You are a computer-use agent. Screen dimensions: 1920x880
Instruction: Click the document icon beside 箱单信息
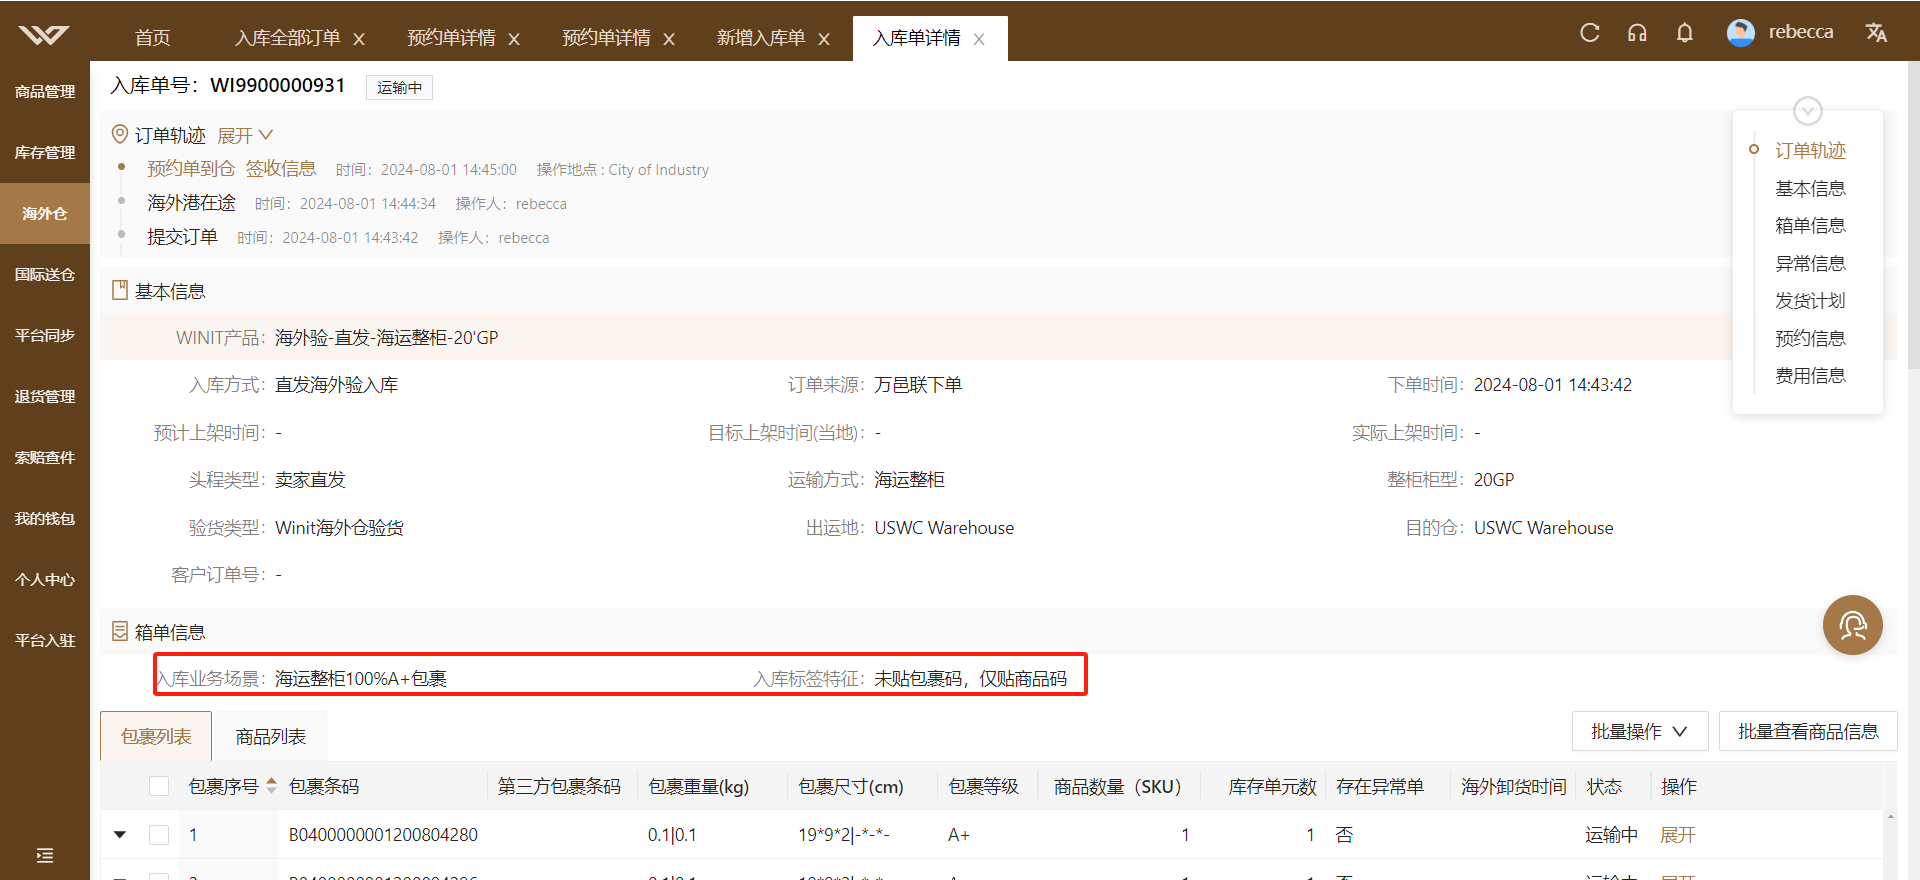[x=120, y=632]
